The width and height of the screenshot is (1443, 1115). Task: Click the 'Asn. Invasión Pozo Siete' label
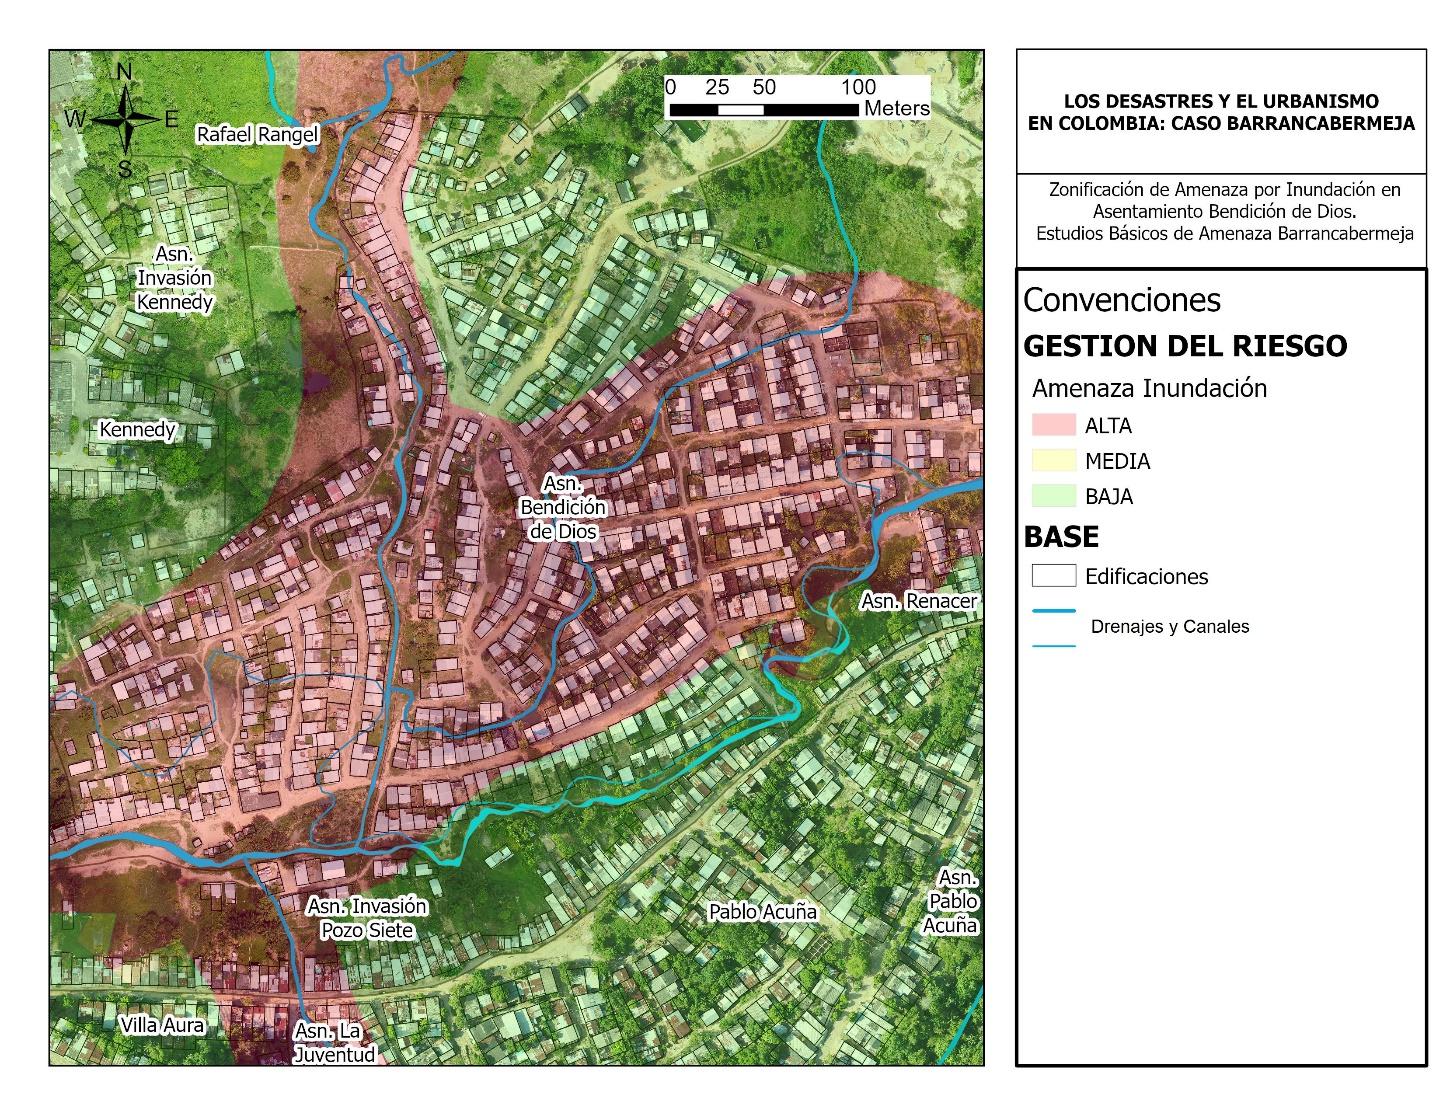click(367, 918)
